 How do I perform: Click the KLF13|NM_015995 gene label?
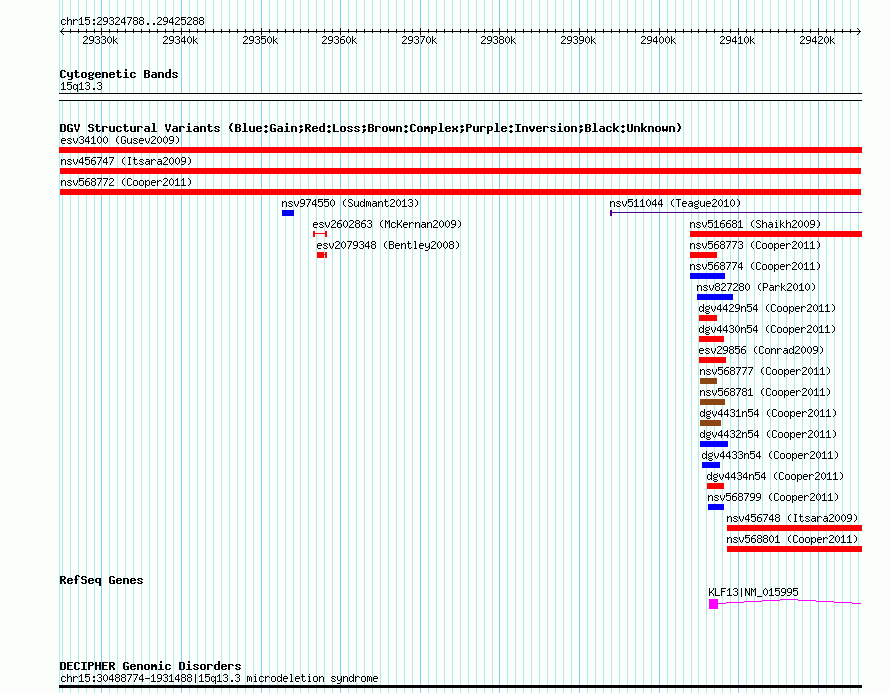[x=753, y=592]
